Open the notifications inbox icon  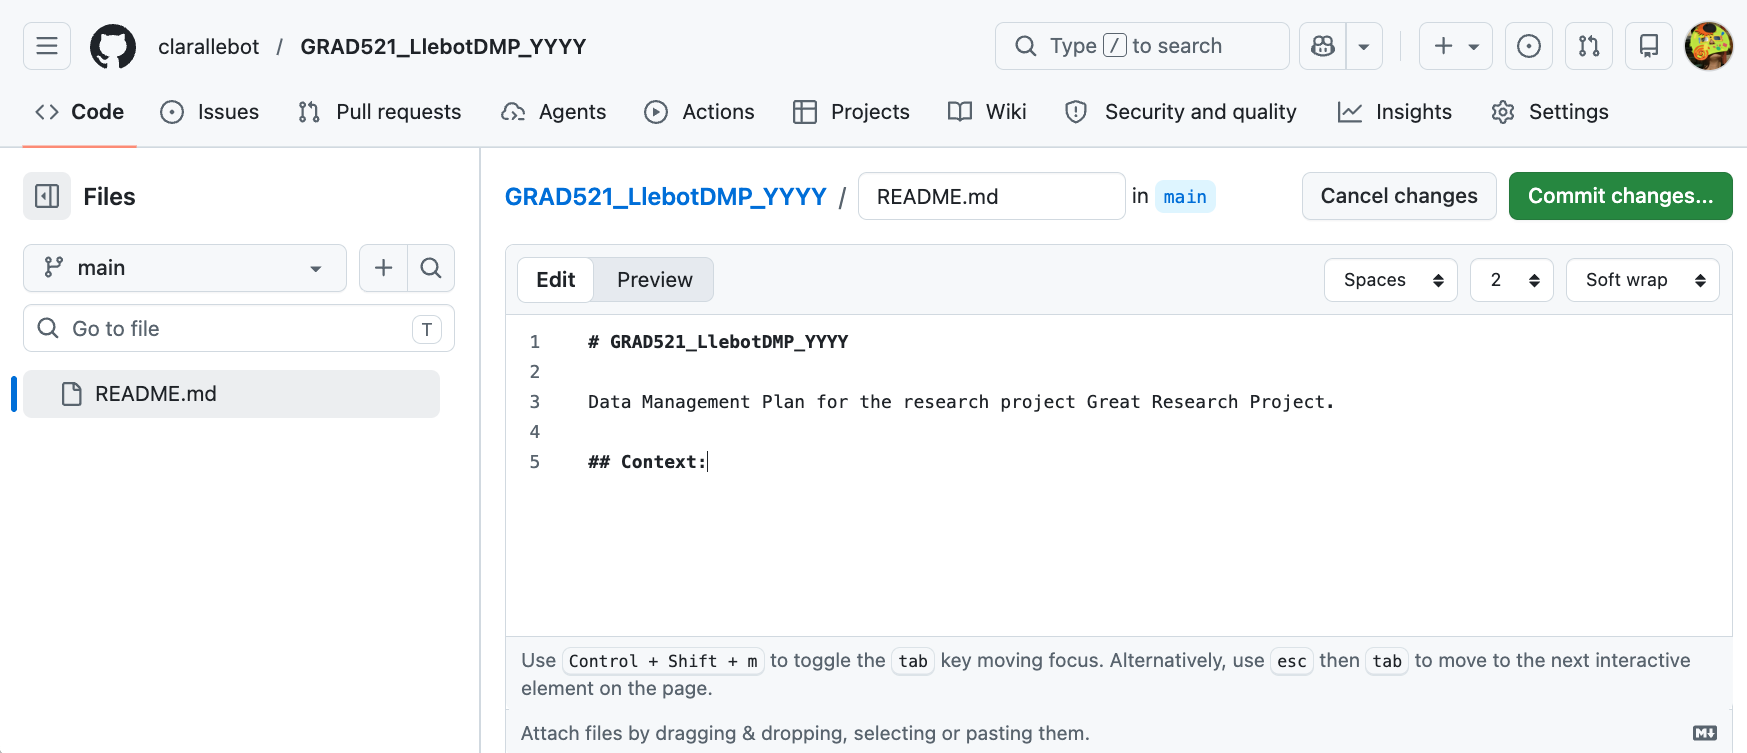[x=1649, y=46]
